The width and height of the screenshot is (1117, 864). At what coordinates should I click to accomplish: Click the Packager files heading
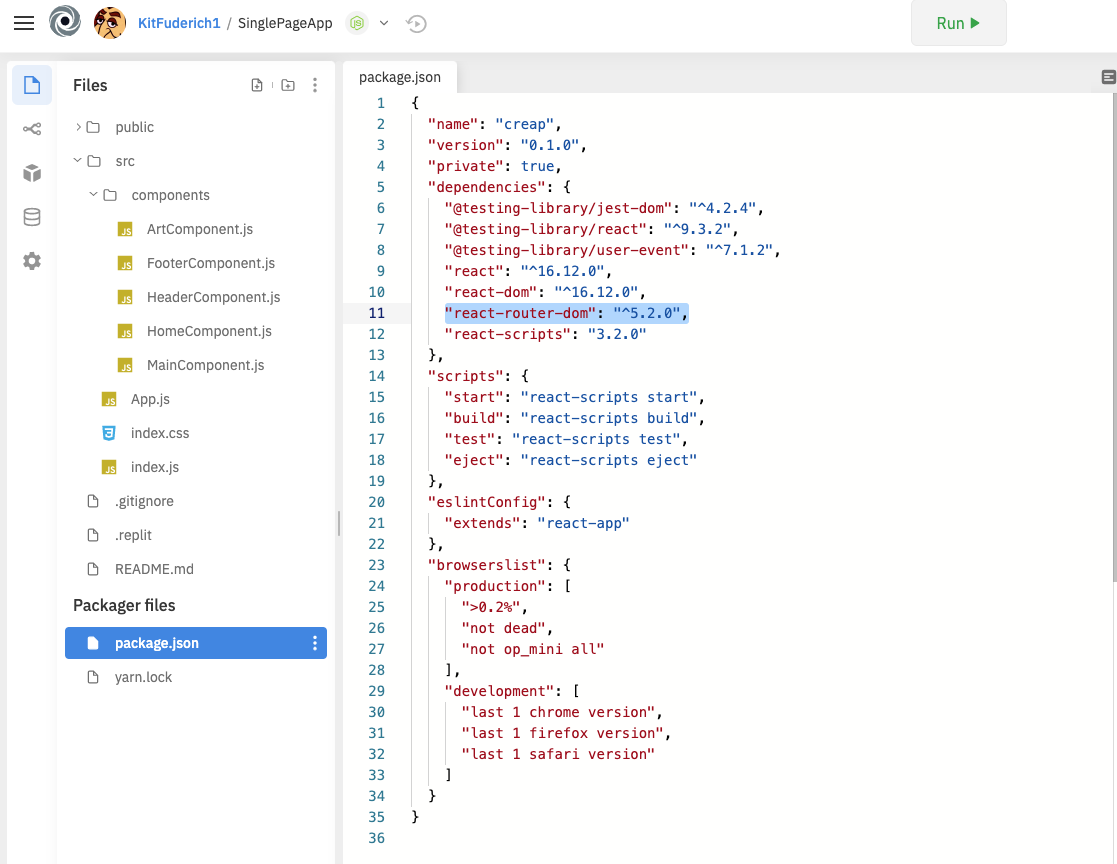point(124,605)
